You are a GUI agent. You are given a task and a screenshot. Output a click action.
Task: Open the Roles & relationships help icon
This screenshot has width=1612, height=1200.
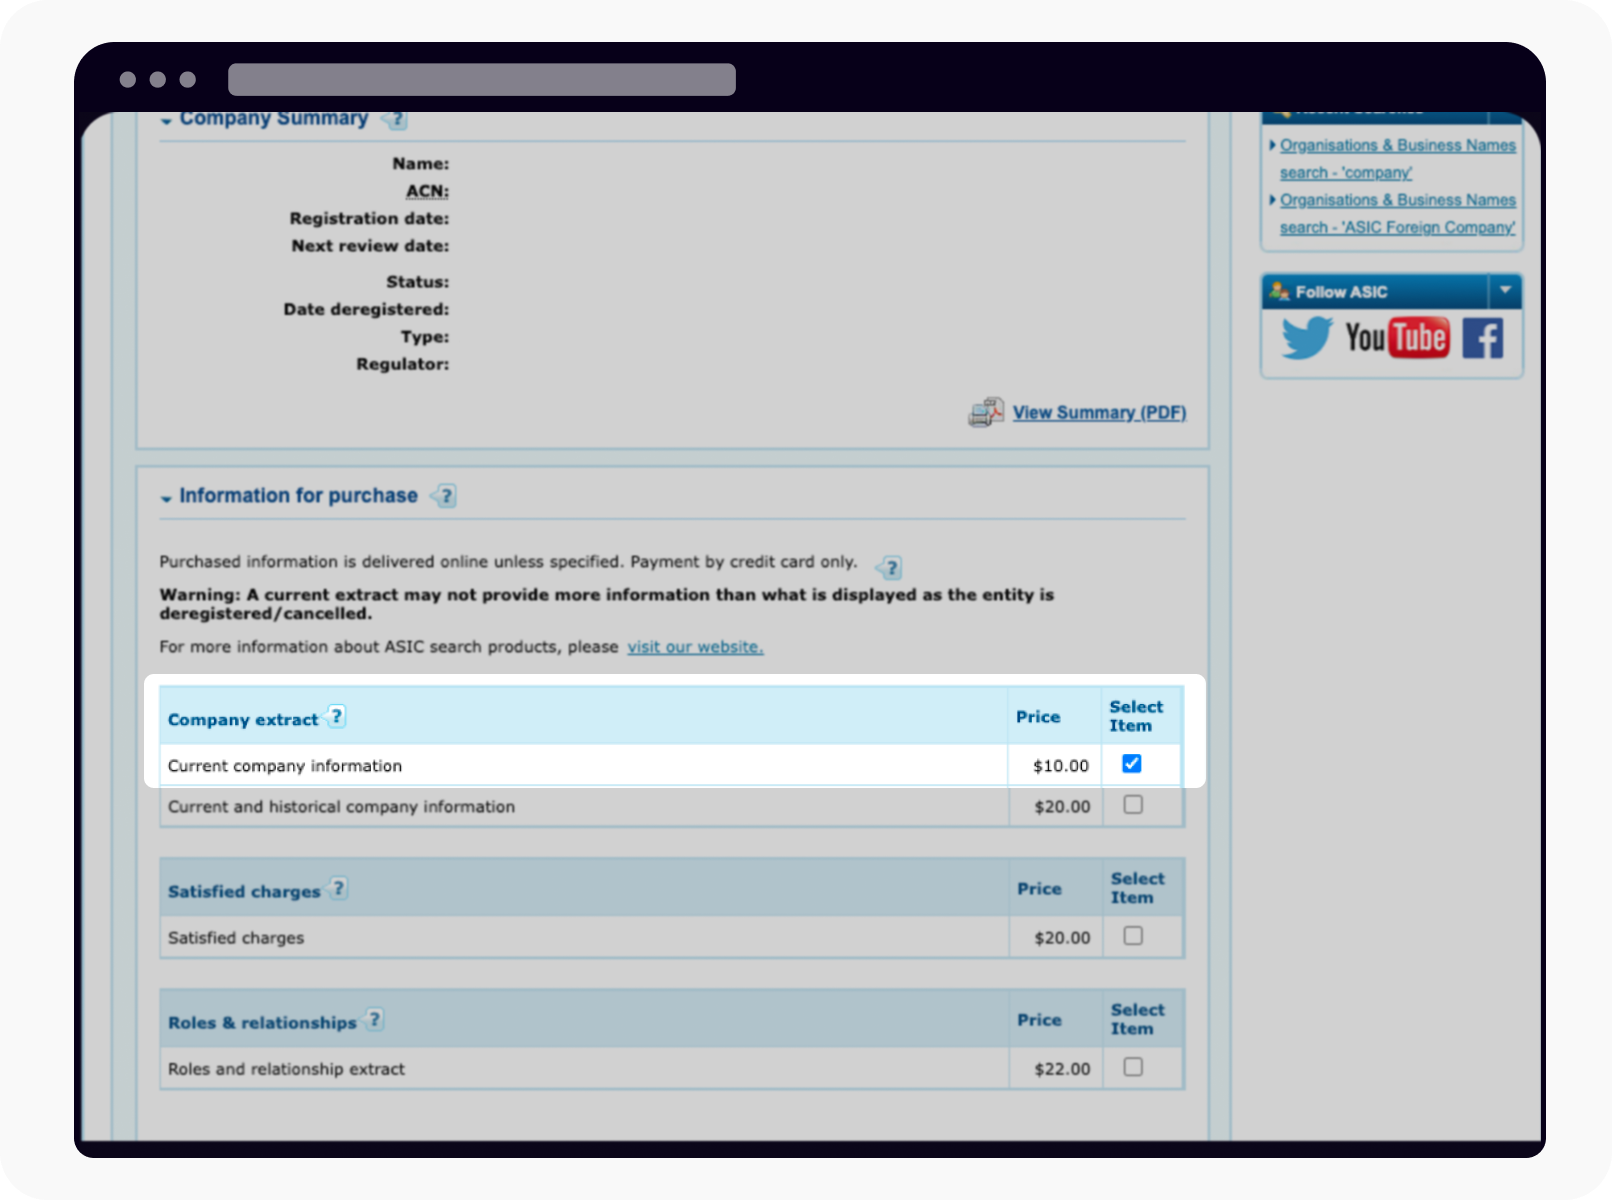pyautogui.click(x=375, y=1019)
